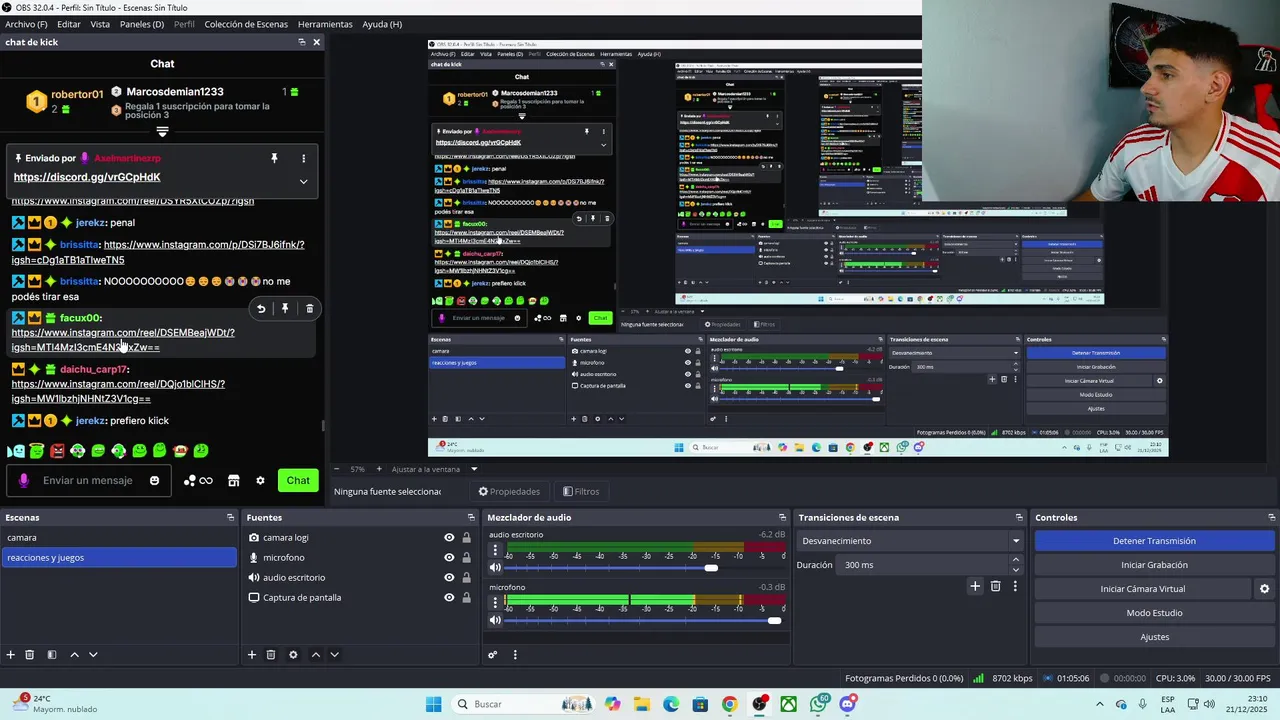Click Detener Transmisión button

coord(1154,541)
